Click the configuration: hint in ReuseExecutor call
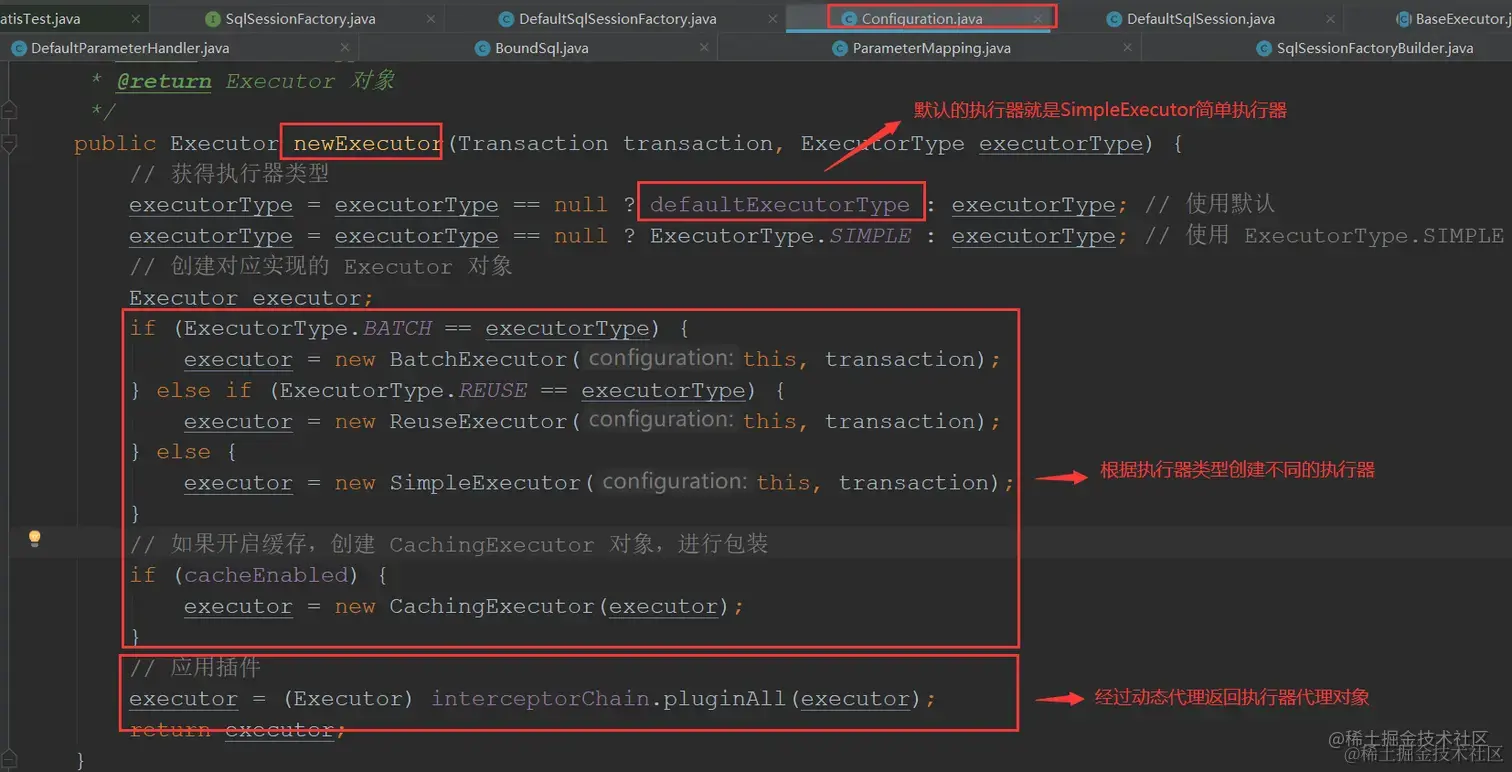Viewport: 1512px width, 772px height. [662, 420]
